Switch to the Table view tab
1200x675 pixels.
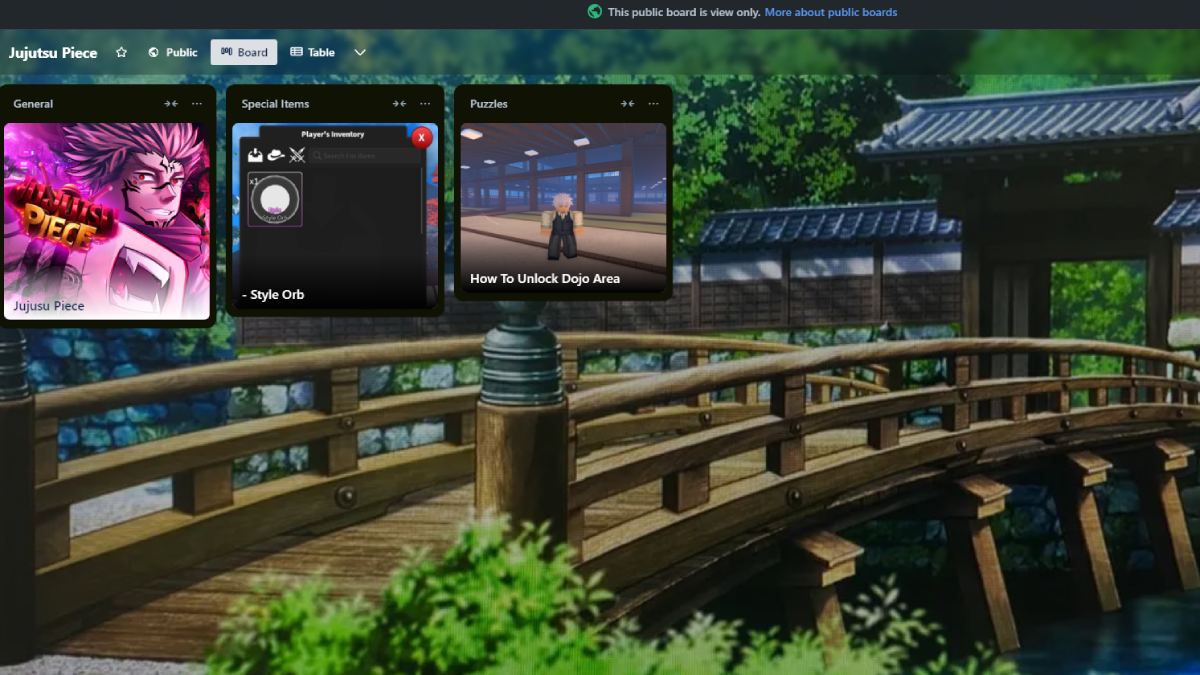pos(312,52)
